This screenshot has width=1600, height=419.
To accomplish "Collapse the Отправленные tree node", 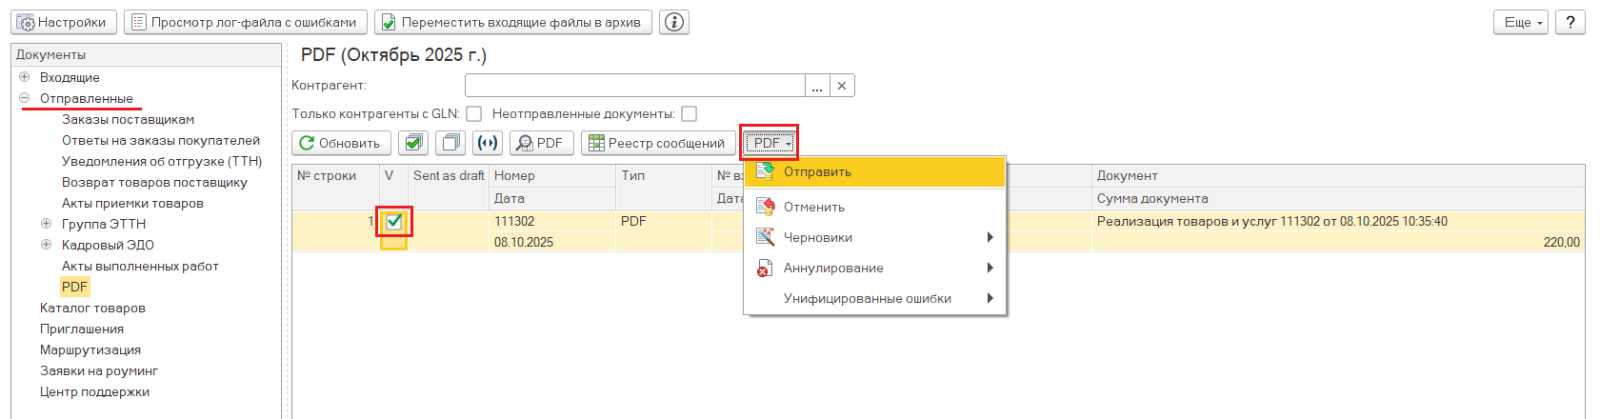I will coord(24,98).
